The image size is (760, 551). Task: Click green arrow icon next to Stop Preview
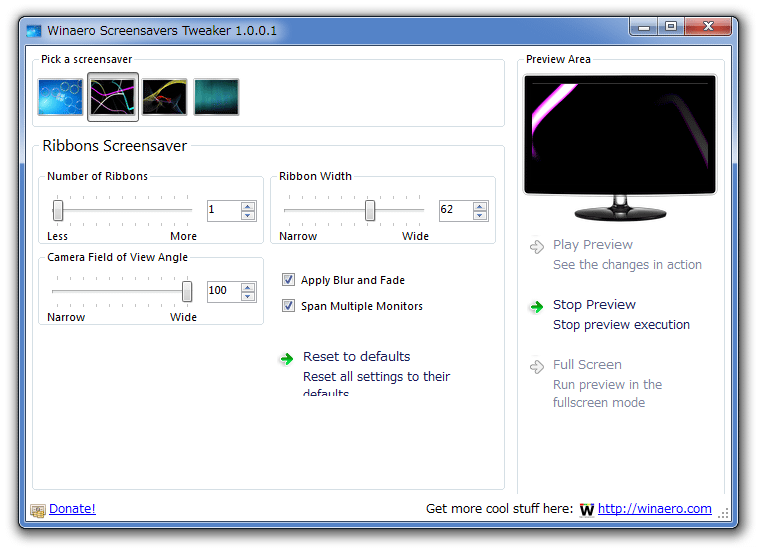click(x=537, y=307)
